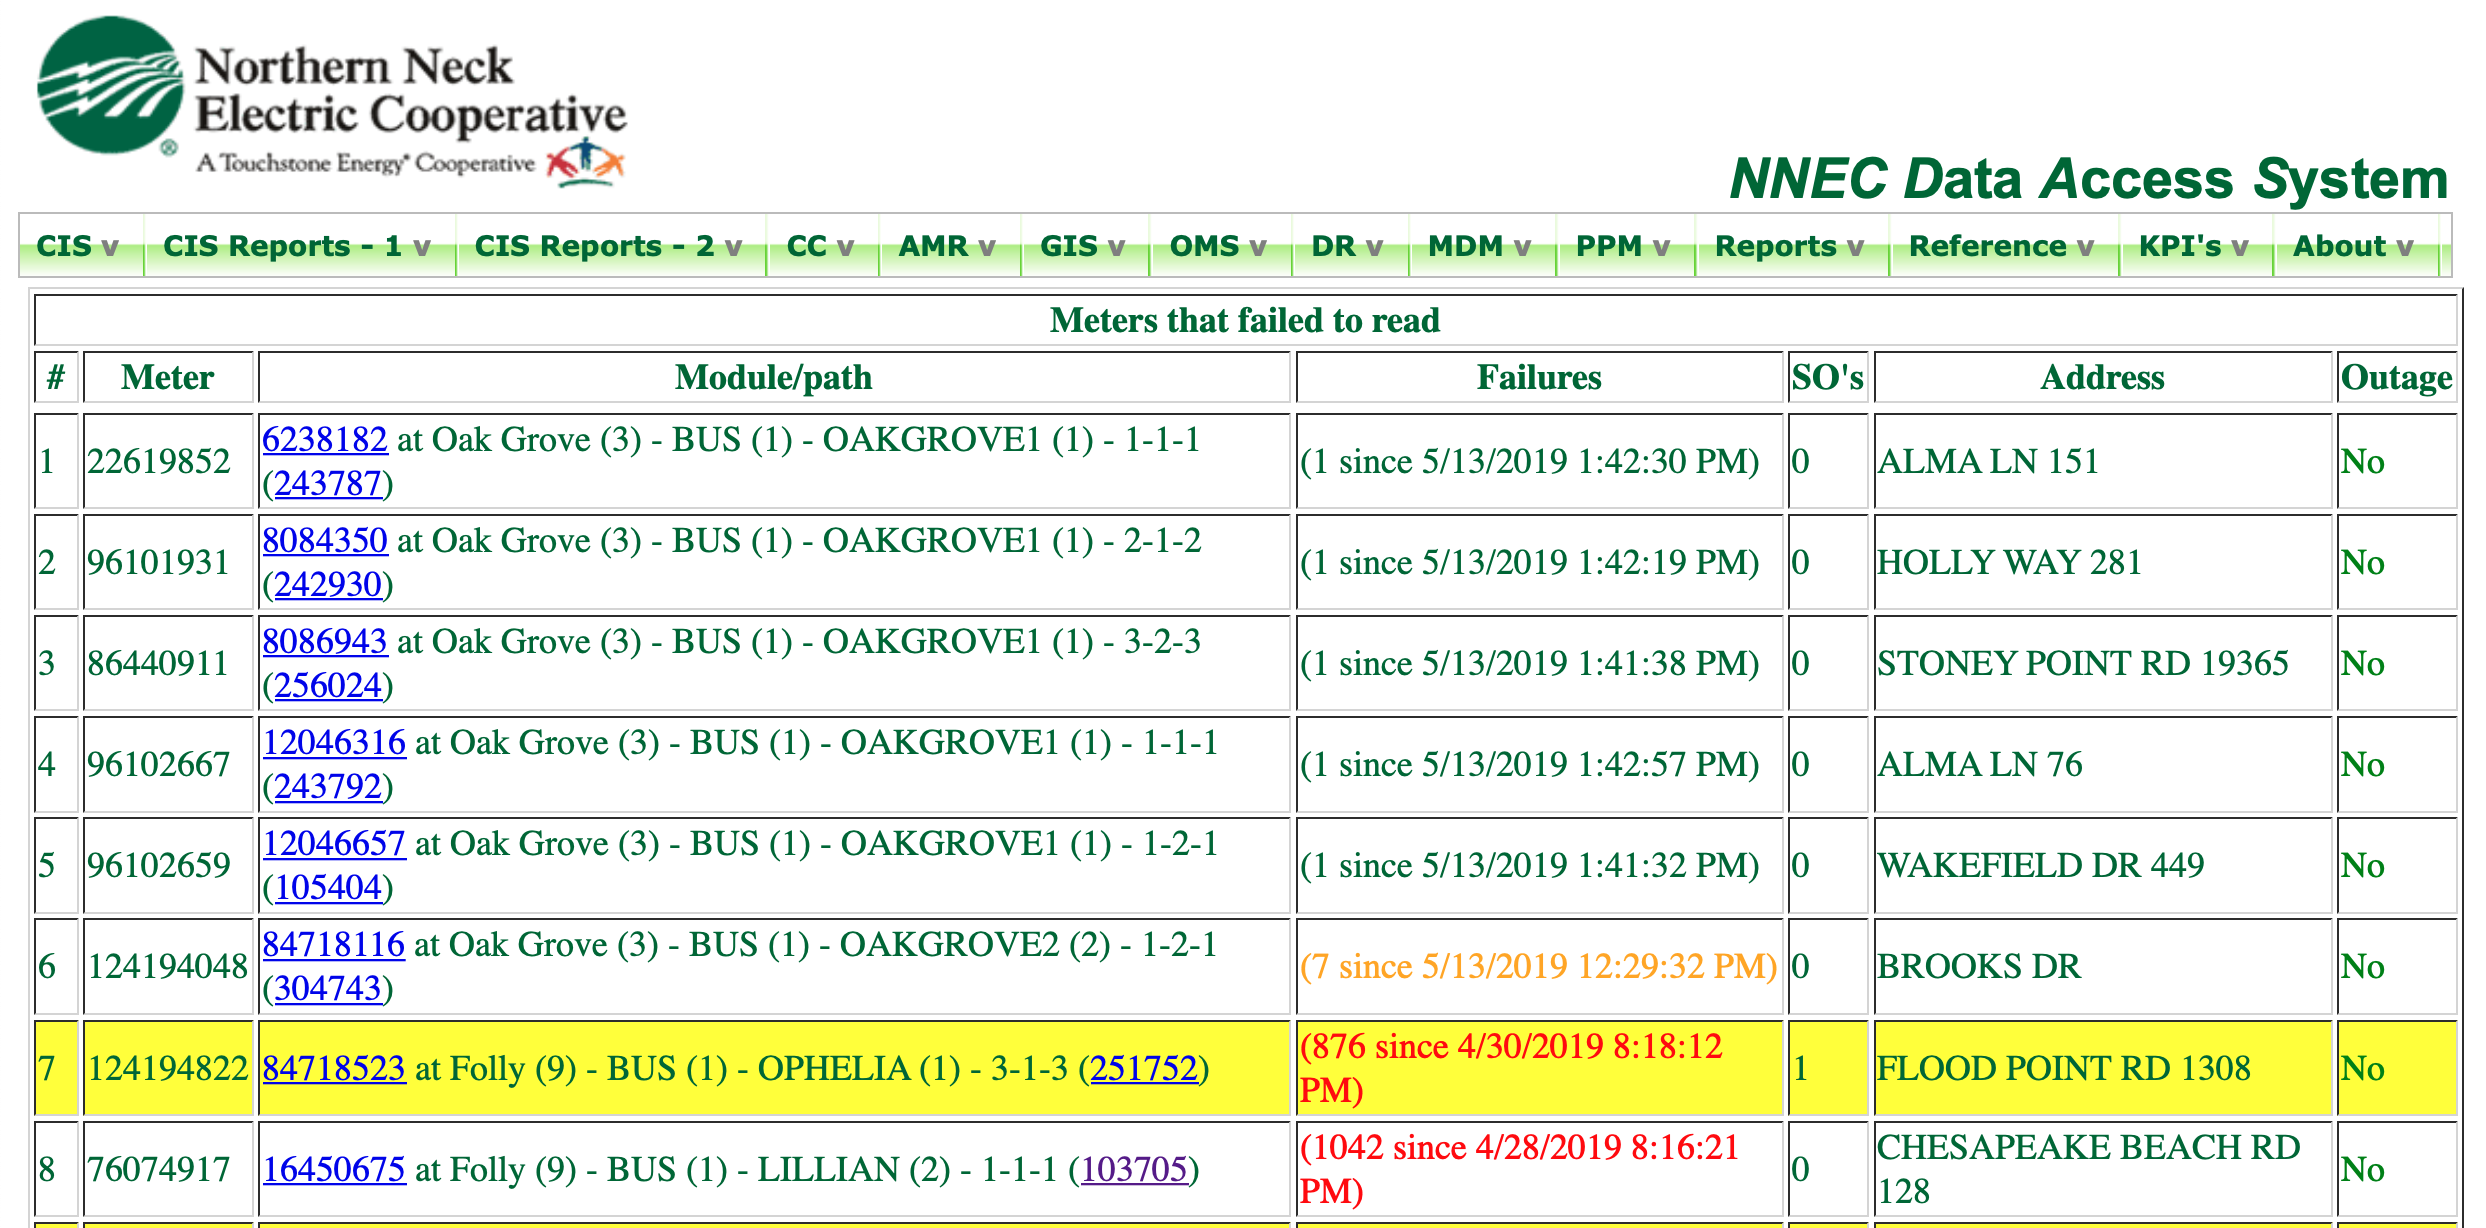The width and height of the screenshot is (2486, 1228).
Task: Click module link 8084350
Action: [x=325, y=541]
